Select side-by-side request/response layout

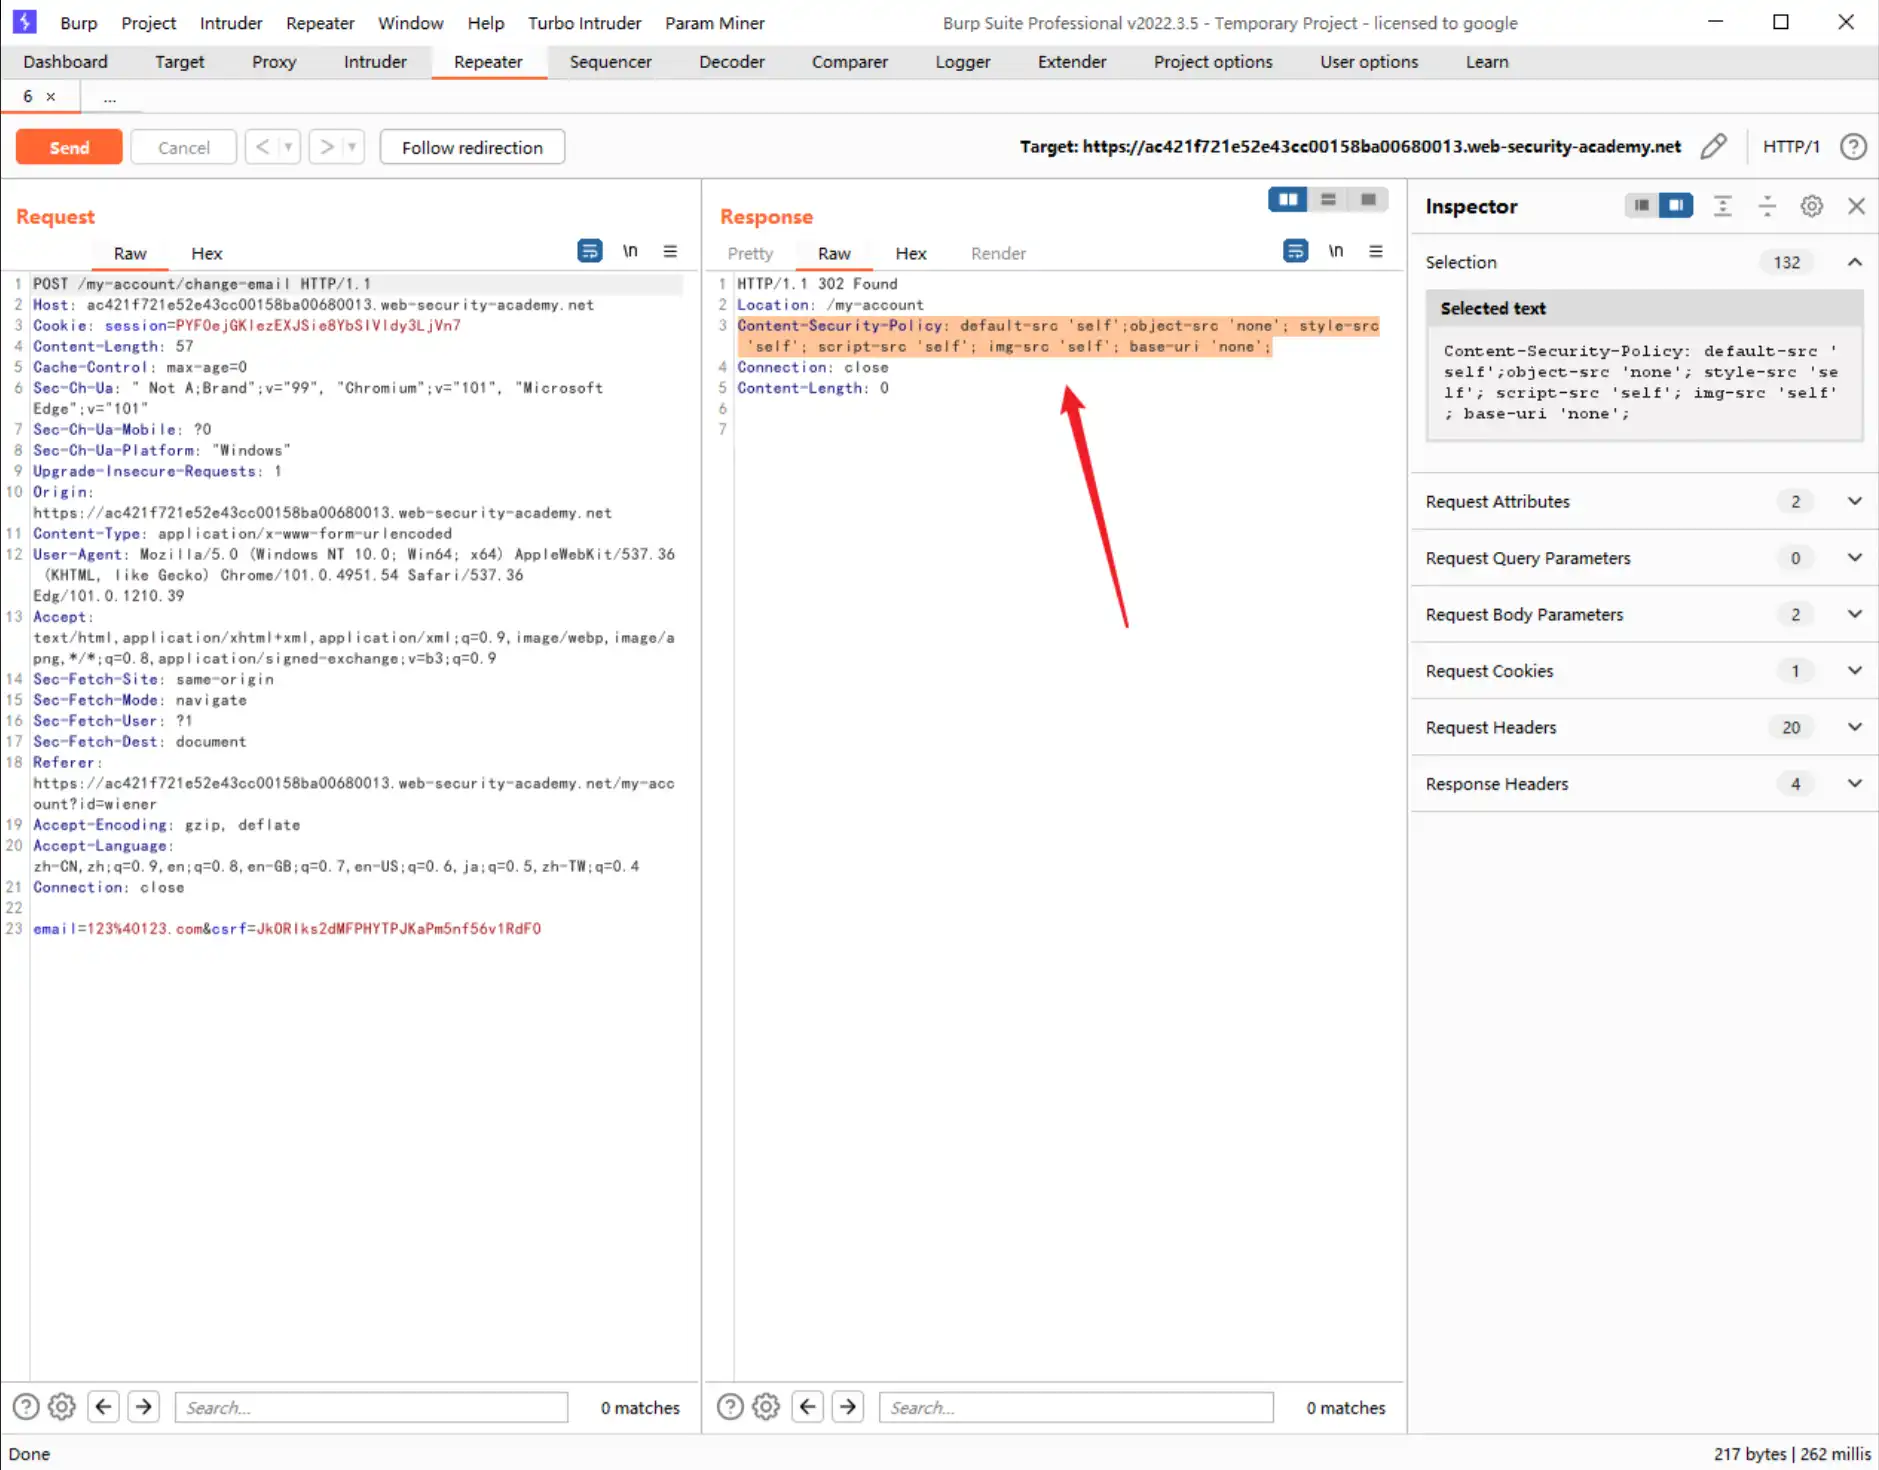tap(1288, 200)
